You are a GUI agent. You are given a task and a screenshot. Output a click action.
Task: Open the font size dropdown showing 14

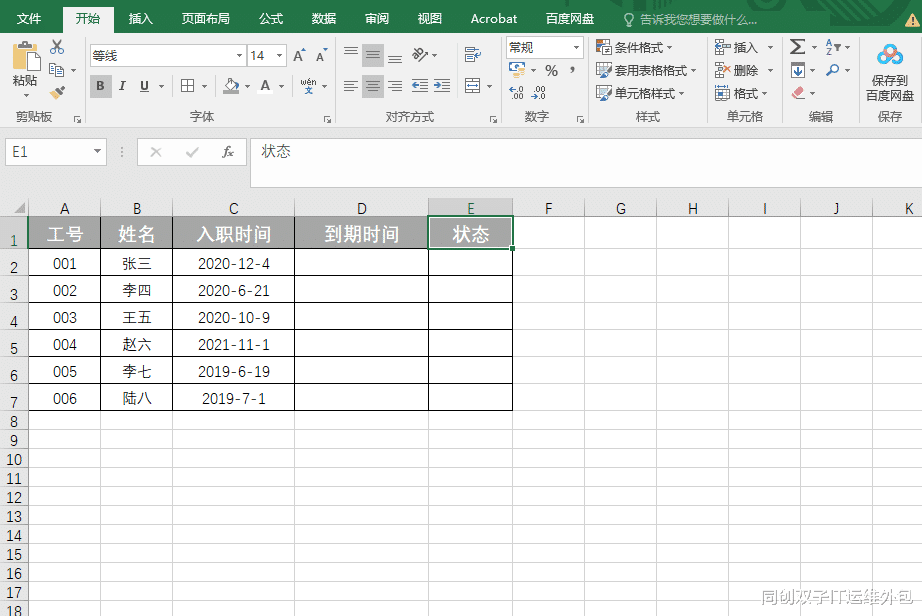(277, 55)
